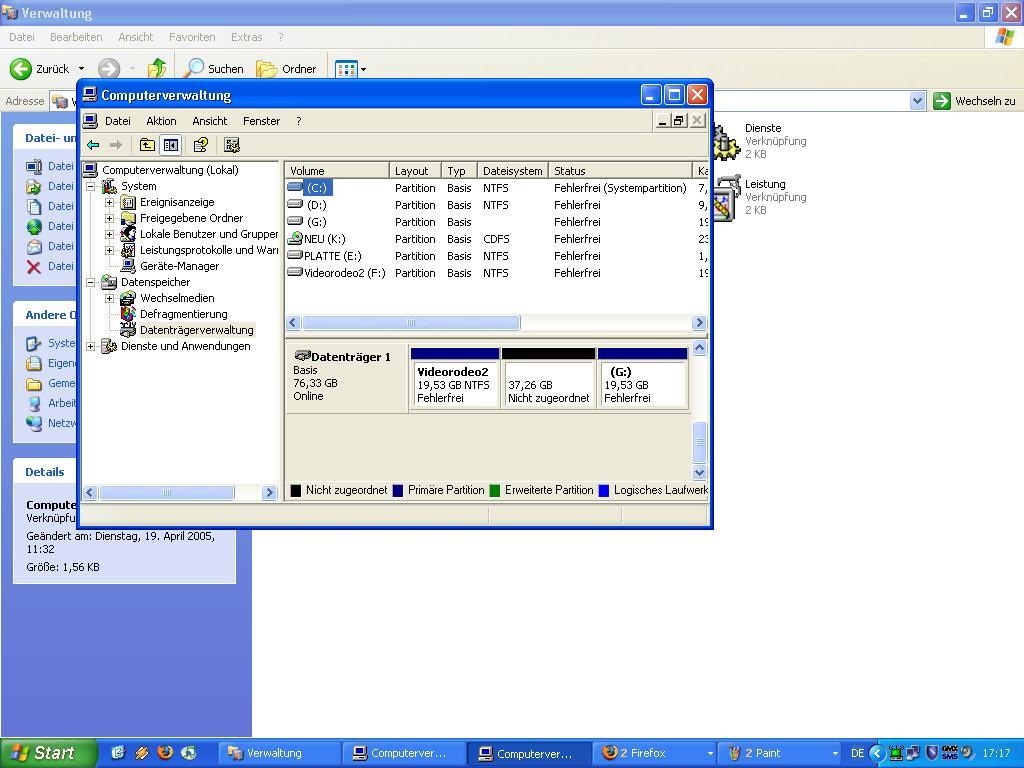The height and width of the screenshot is (768, 1024).
Task: Click the Datenträger 1 disk label
Action: pyautogui.click(x=351, y=357)
